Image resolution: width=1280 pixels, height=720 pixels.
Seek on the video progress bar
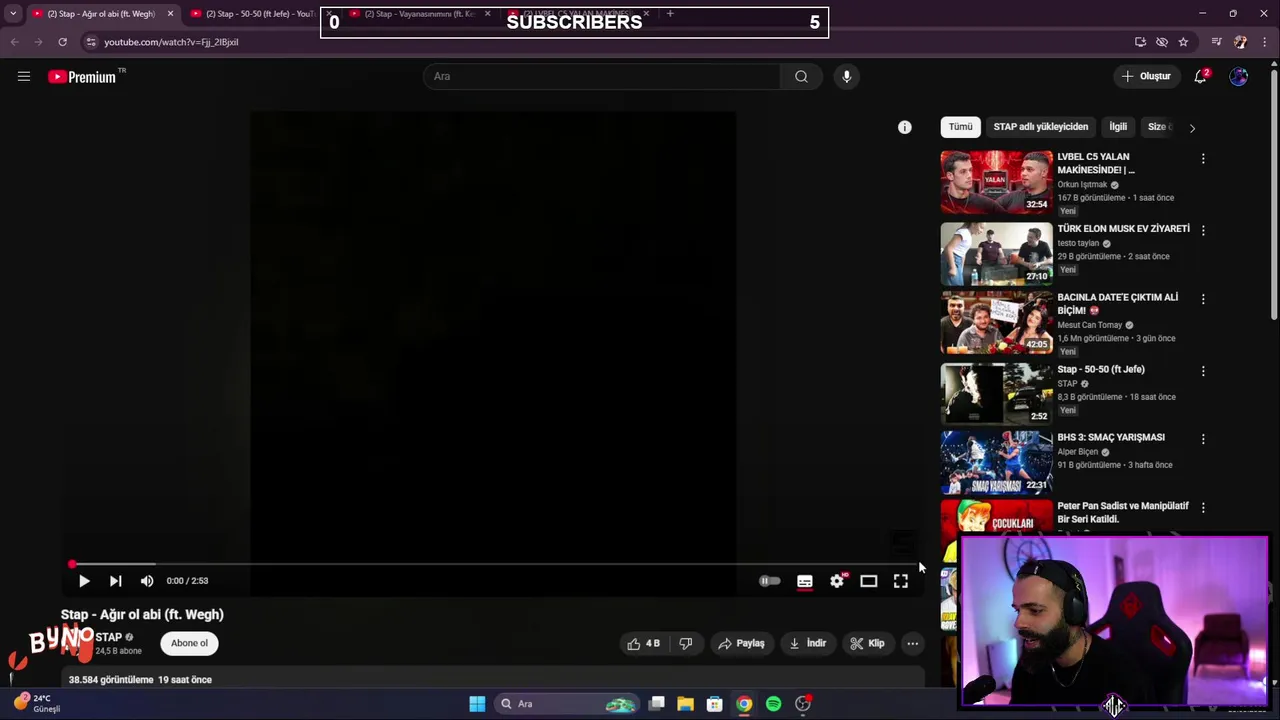point(492,565)
